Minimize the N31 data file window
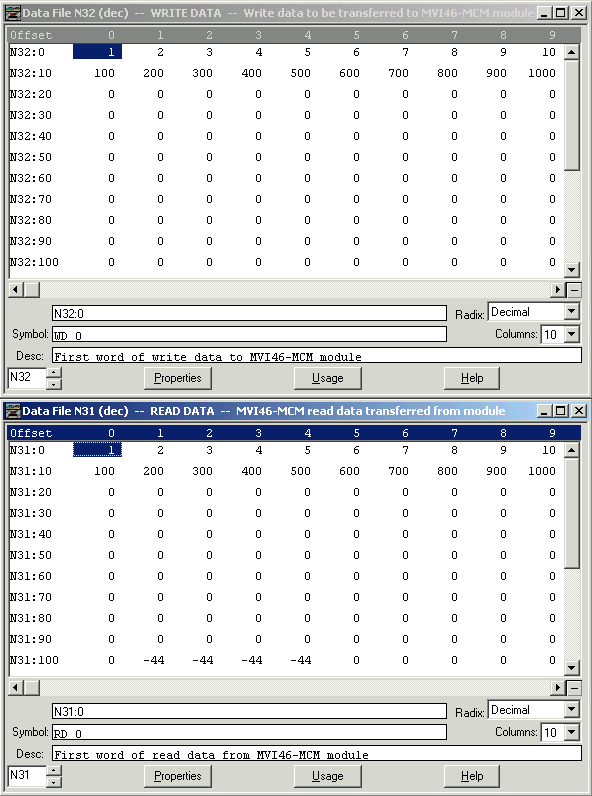592x796 pixels. pyautogui.click(x=544, y=411)
